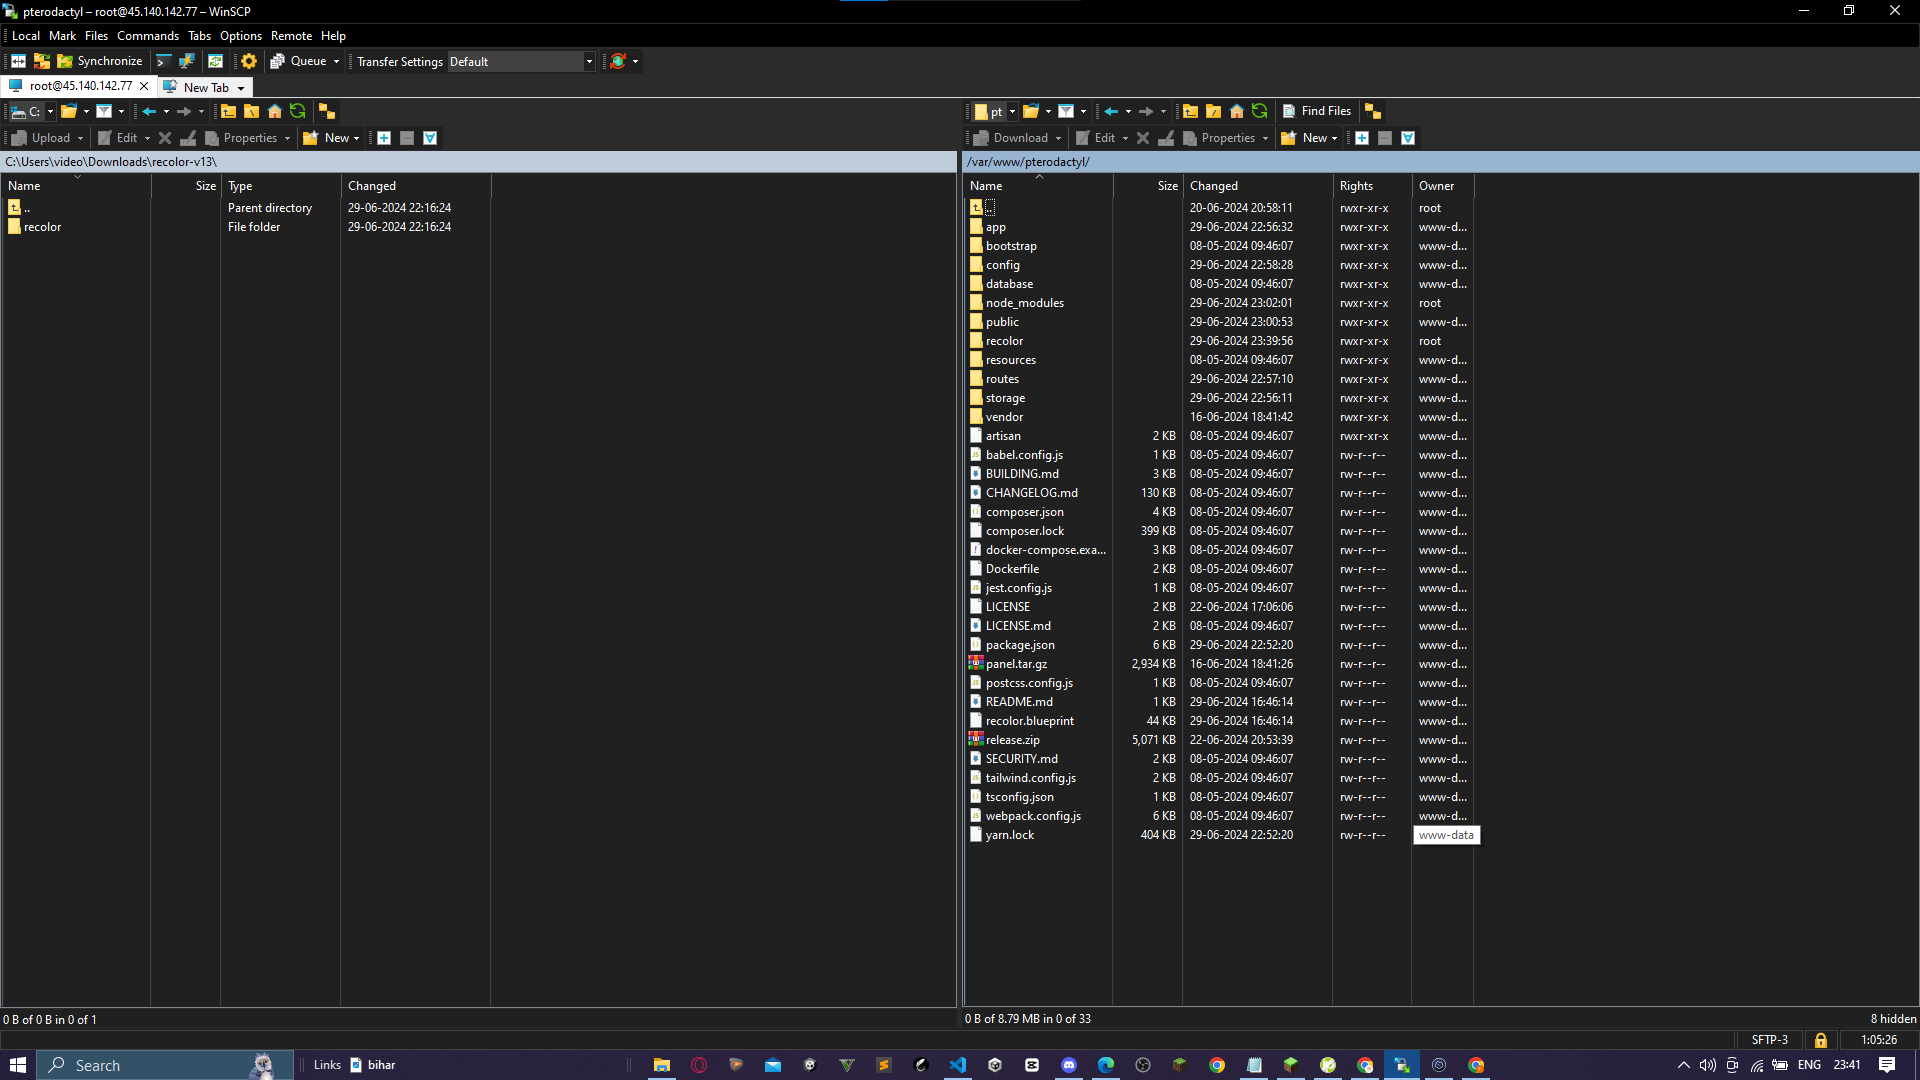Open session in PuTTY icon
1920x1080 pixels.
pos(187,61)
